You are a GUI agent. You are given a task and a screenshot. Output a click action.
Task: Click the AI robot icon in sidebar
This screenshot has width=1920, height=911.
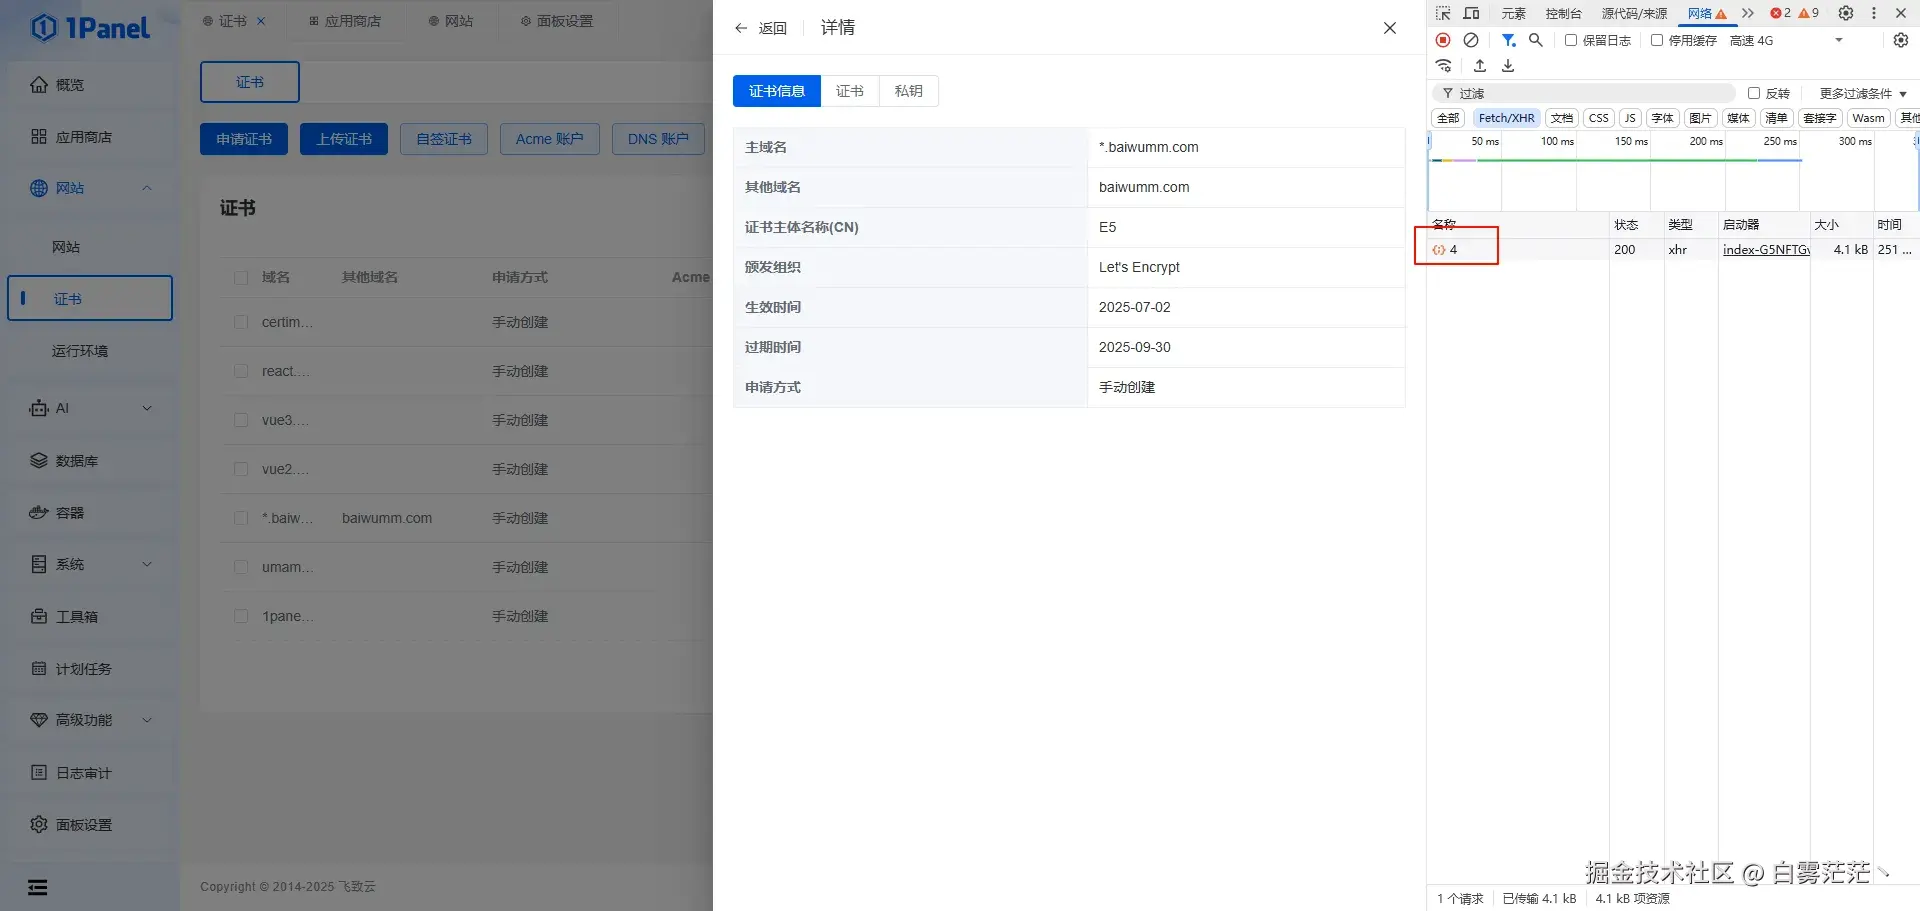point(39,408)
